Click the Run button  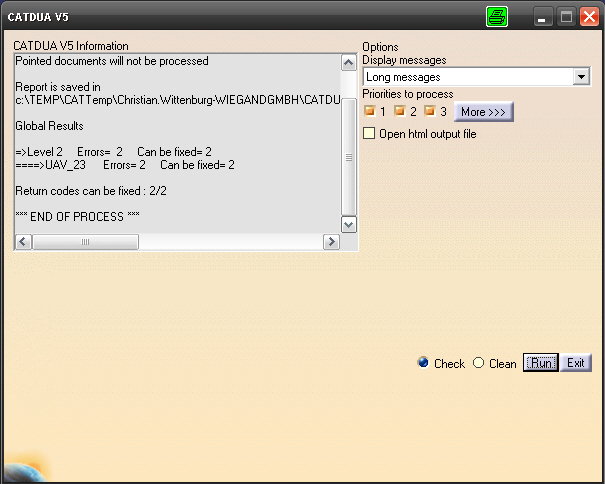pyautogui.click(x=541, y=363)
